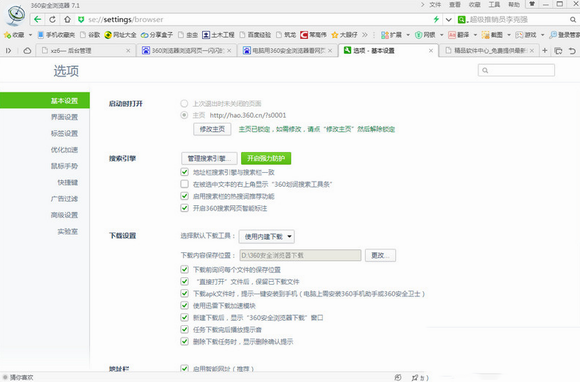Open the 百度经验 bookmark
The height and width of the screenshot is (382, 580).
coord(255,35)
